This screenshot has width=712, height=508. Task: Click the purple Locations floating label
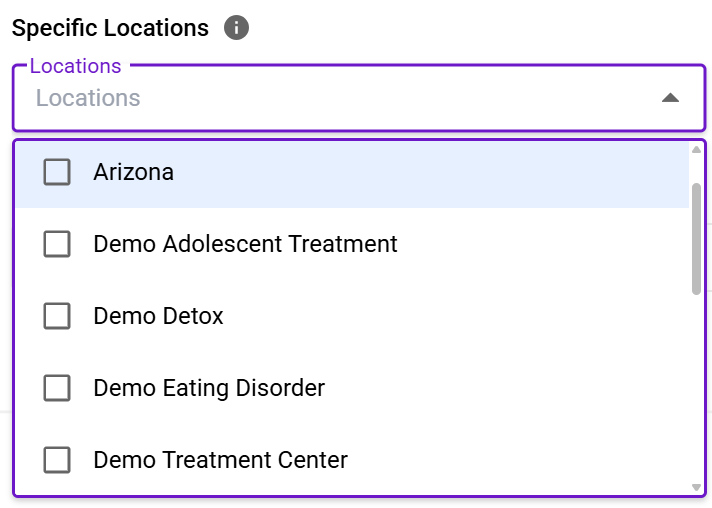click(76, 66)
